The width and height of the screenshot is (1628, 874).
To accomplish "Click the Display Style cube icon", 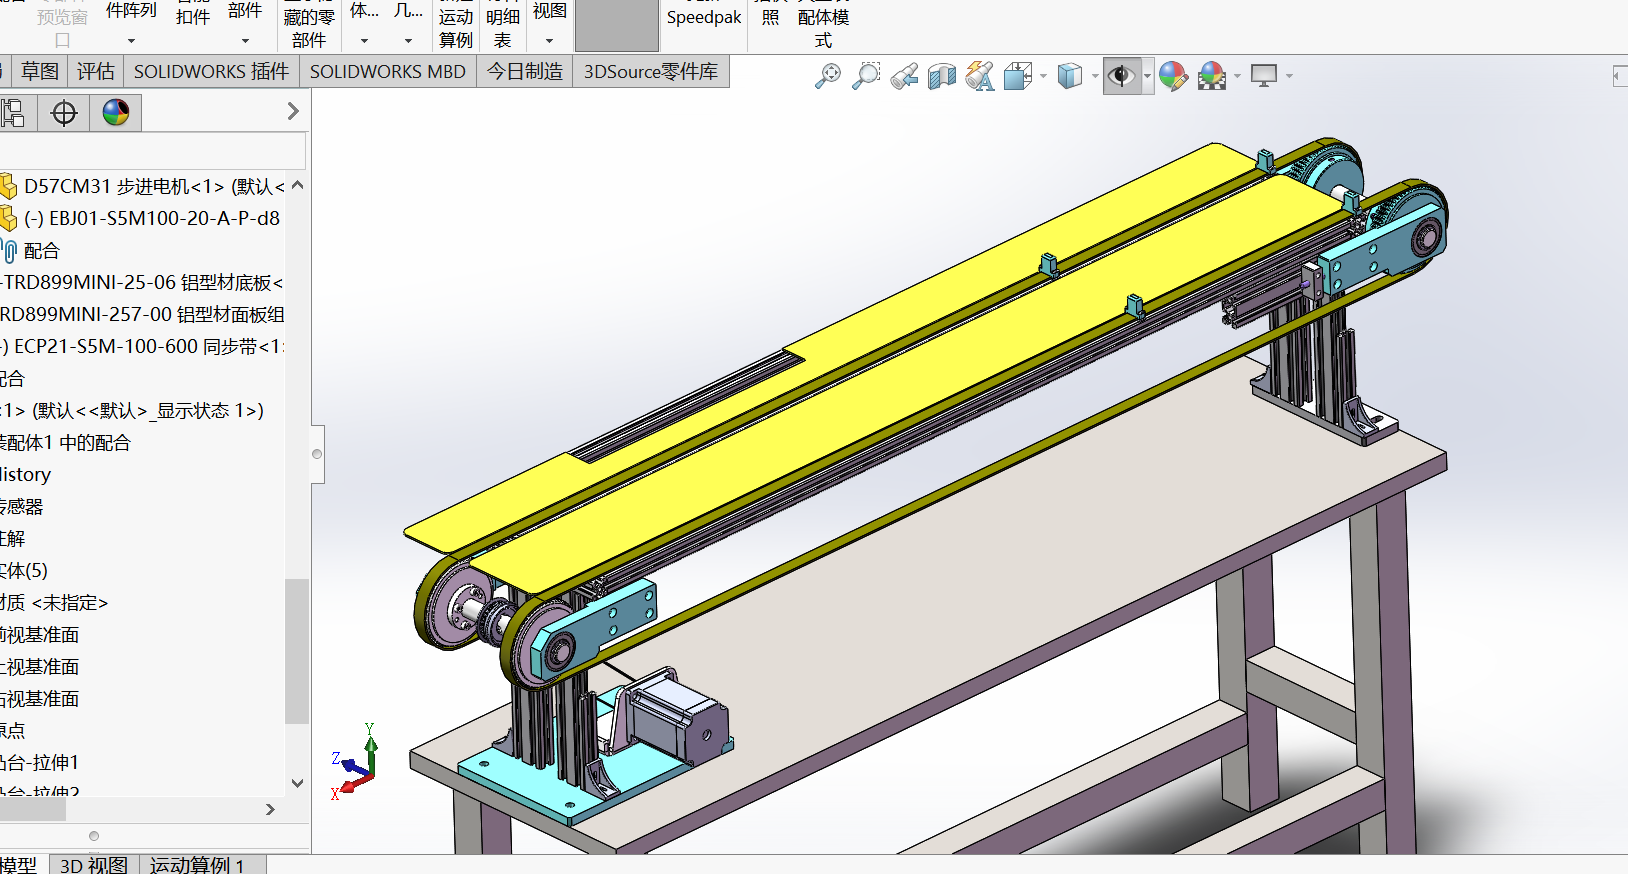I will tap(1069, 76).
